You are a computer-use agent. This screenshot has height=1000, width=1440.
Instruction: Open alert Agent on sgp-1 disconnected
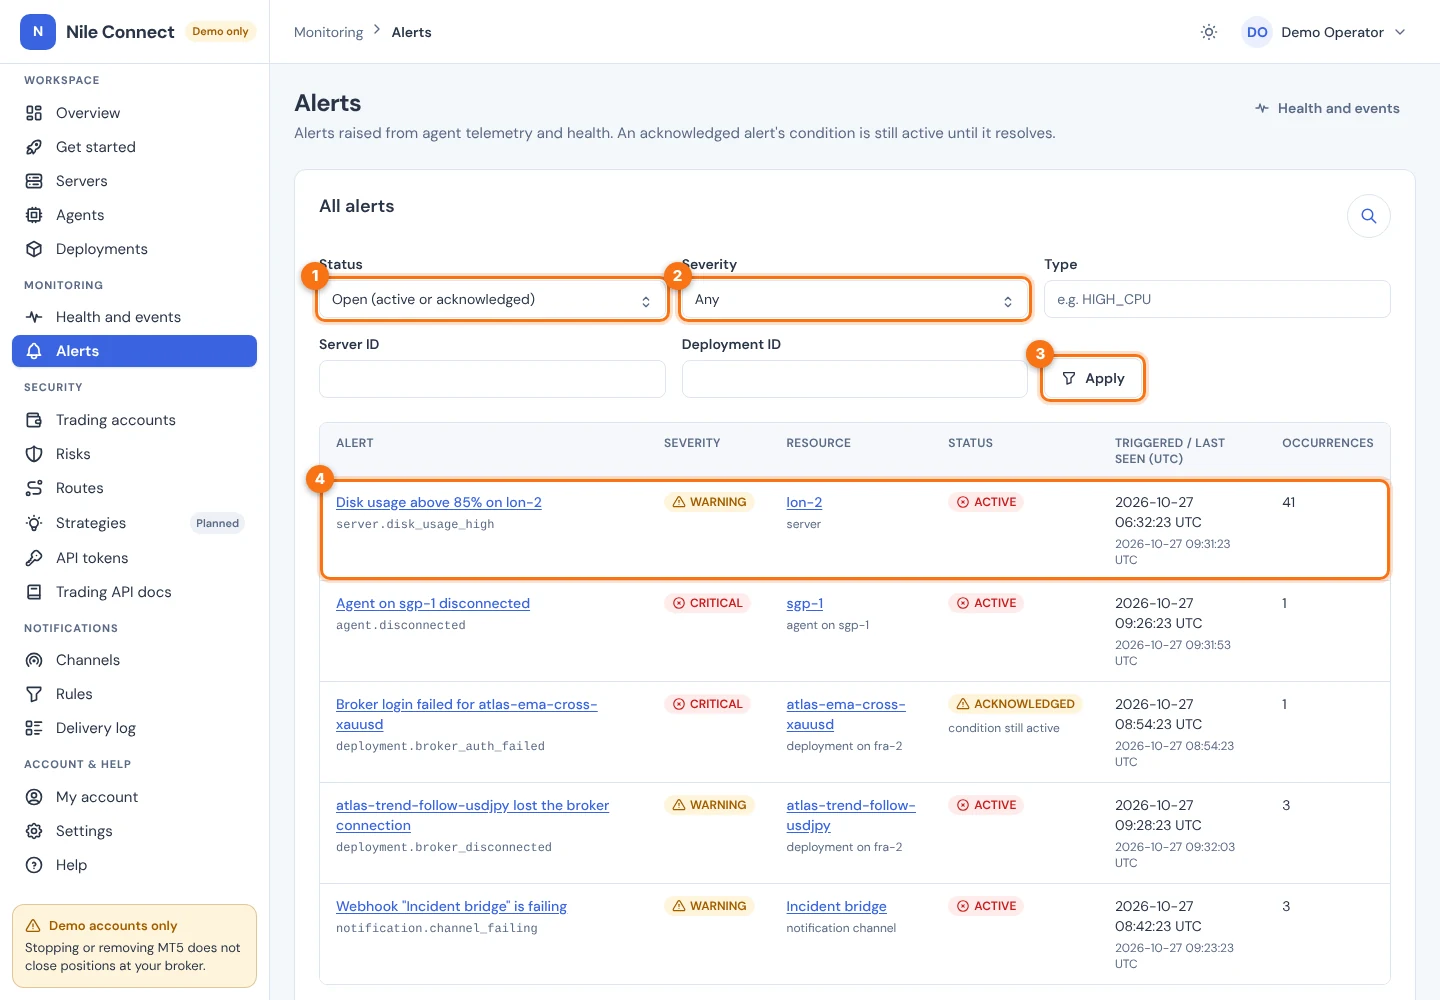[433, 603]
